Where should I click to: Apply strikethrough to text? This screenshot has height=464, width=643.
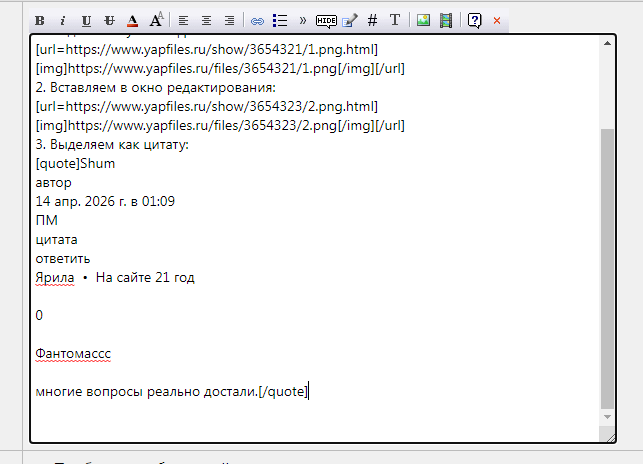(109, 20)
